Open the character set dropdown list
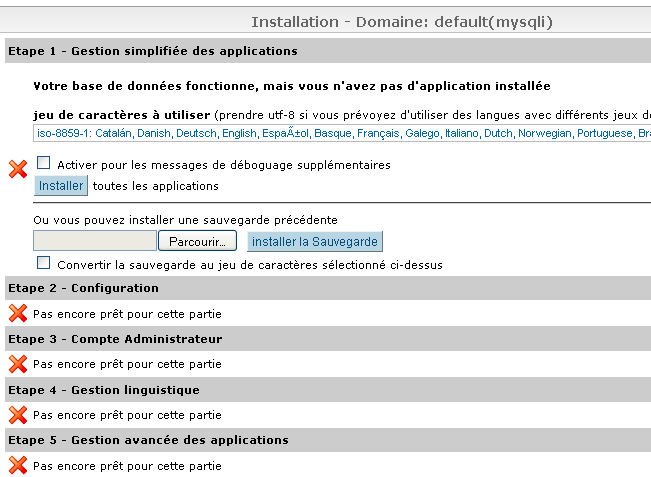This screenshot has width=651, height=477. tap(340, 133)
